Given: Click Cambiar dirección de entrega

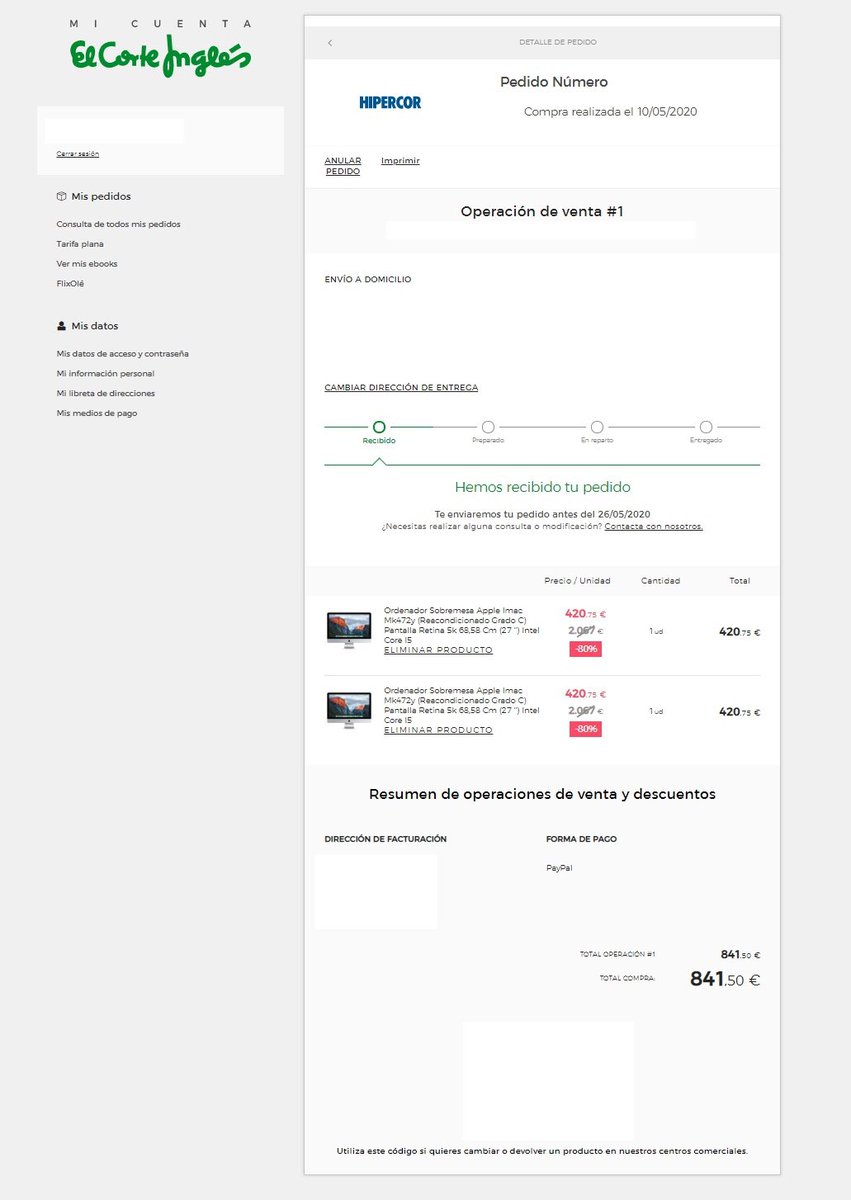Looking at the screenshot, I should (x=401, y=388).
